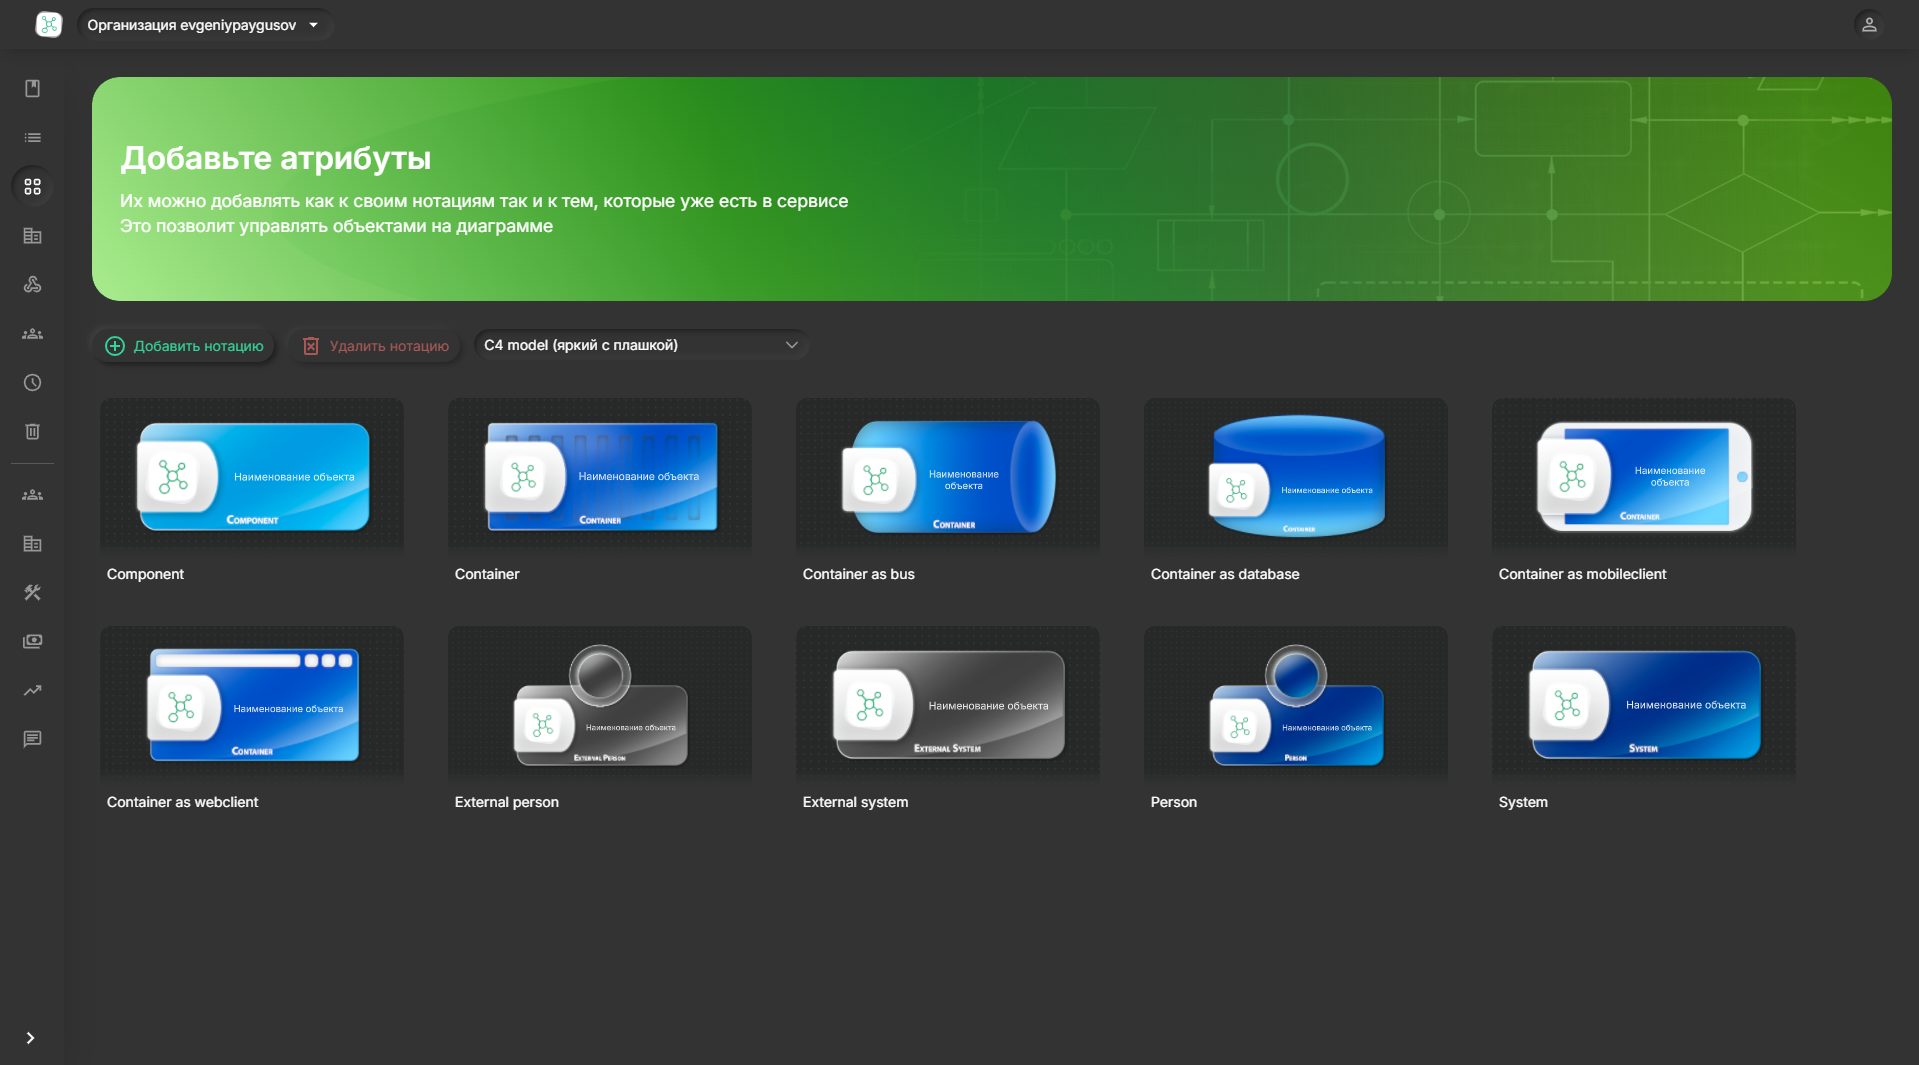
Task: Open the bookmark icon in sidebar
Action: [32, 89]
